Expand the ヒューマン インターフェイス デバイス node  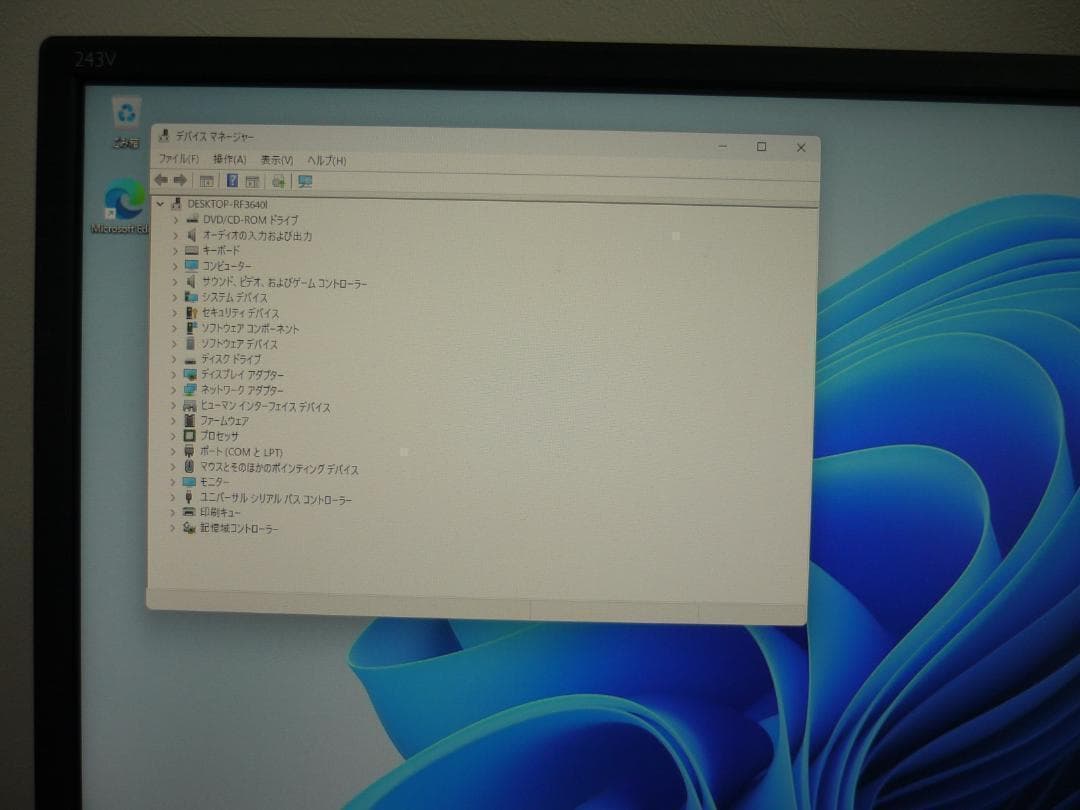[x=173, y=406]
